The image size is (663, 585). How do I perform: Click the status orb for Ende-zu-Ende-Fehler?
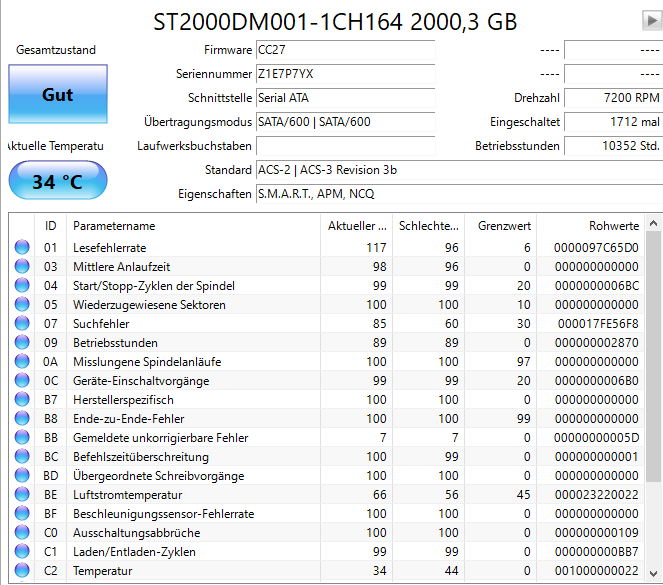point(22,418)
